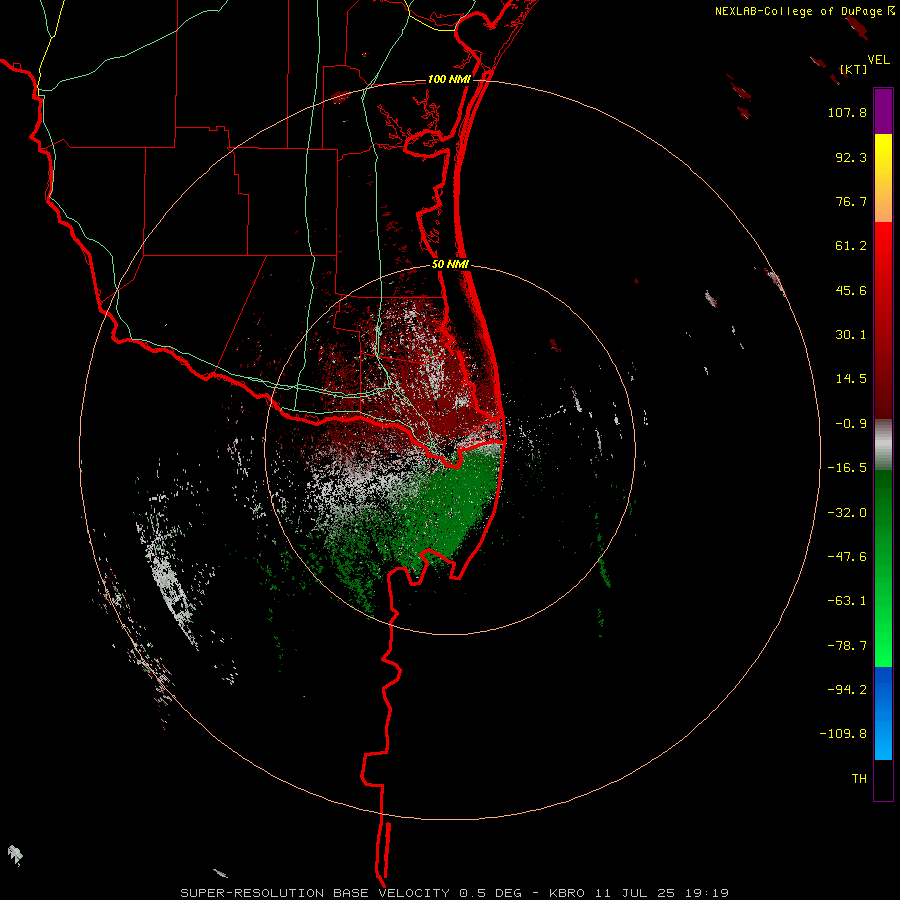Click the 107.8 velocity scale value
The image size is (900, 900).
click(847, 112)
